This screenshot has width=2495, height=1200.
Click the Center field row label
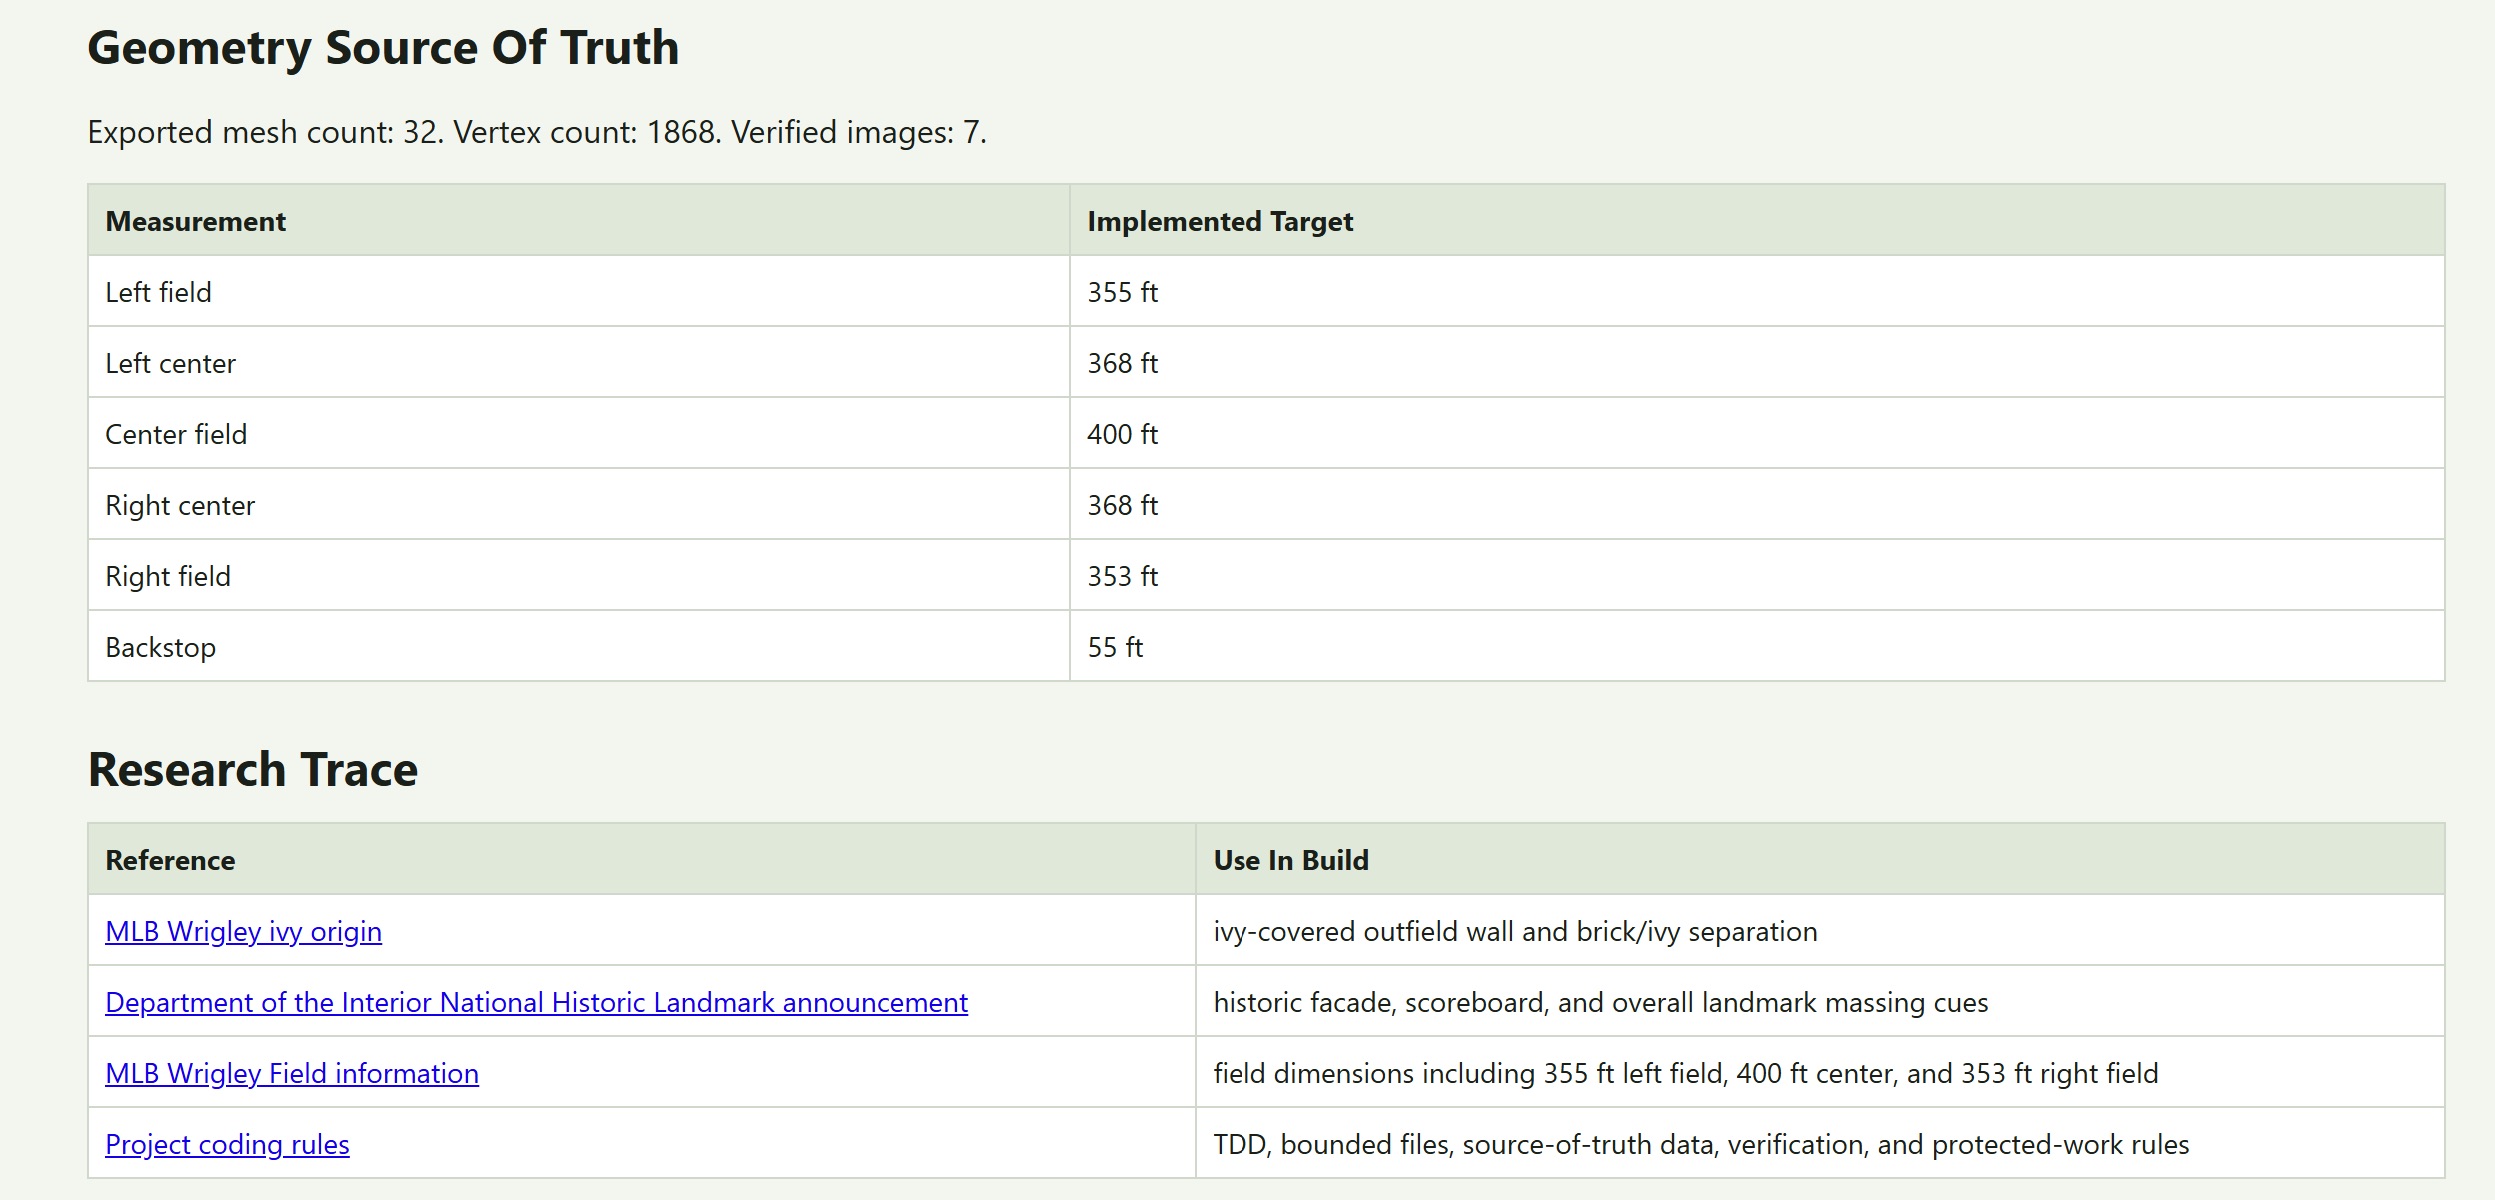[176, 434]
